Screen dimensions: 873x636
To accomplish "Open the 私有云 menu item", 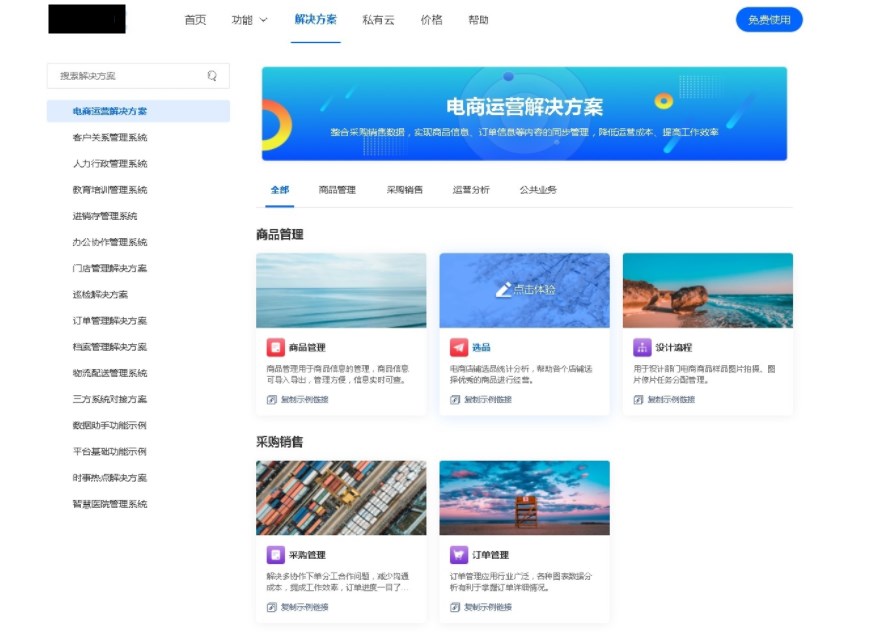I will [x=378, y=20].
